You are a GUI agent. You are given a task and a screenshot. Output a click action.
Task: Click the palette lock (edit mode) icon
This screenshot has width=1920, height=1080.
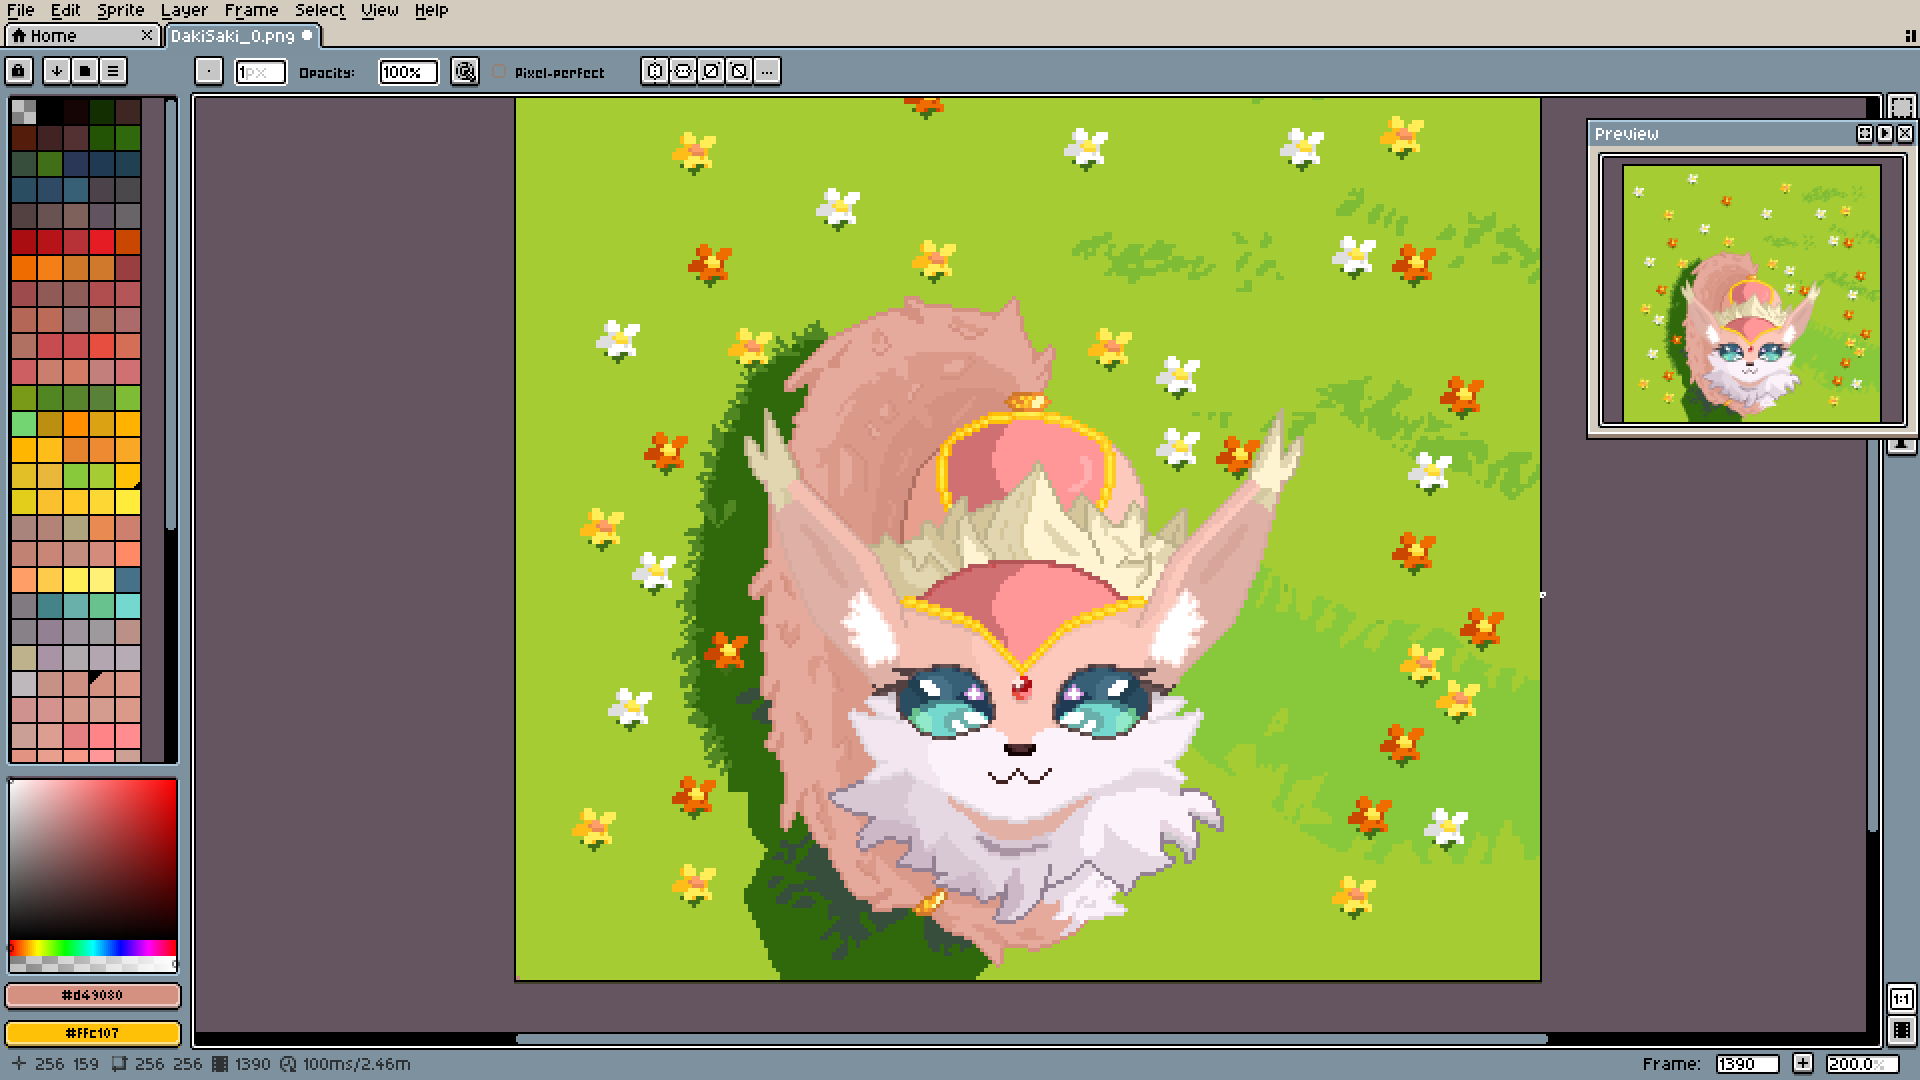tap(18, 71)
